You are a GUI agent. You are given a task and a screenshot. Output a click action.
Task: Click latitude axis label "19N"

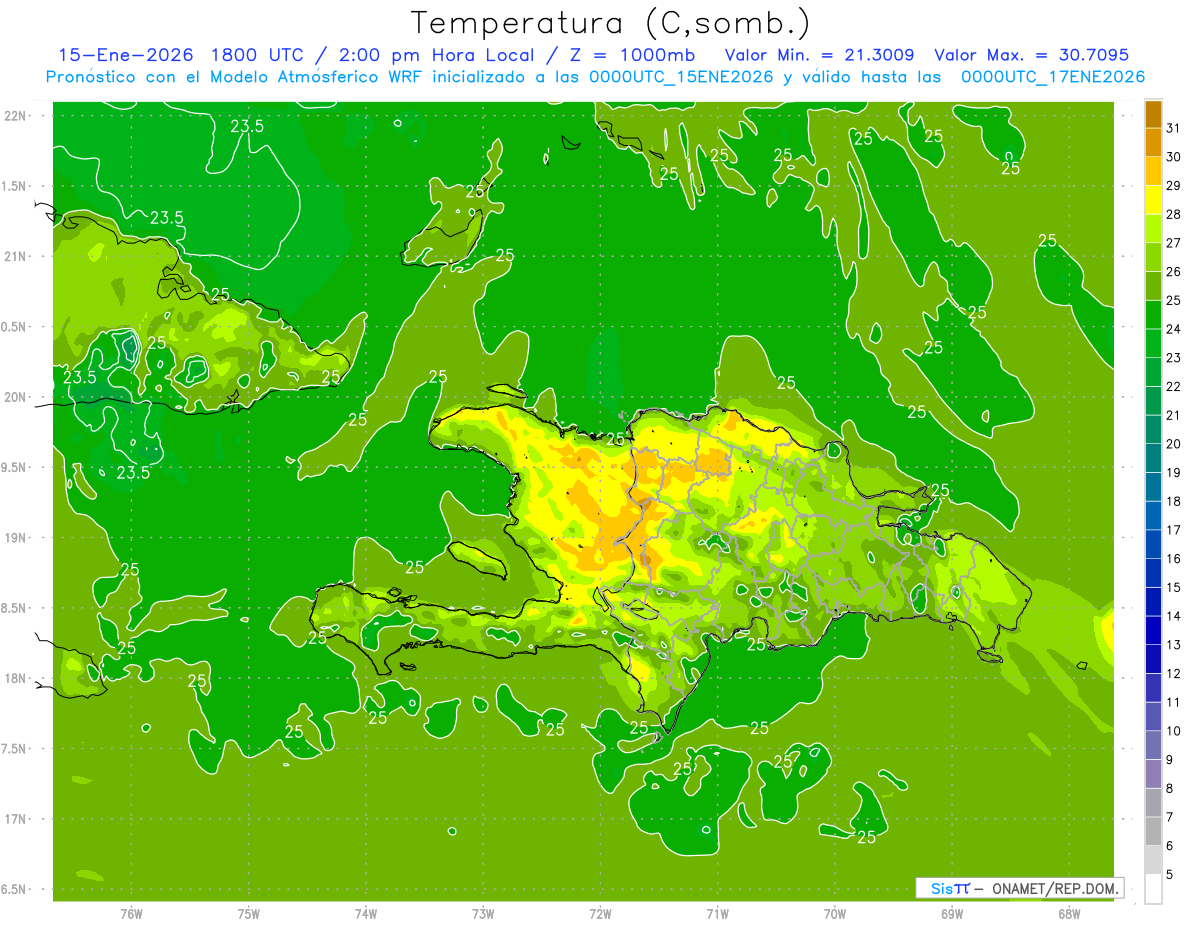pos(17,538)
